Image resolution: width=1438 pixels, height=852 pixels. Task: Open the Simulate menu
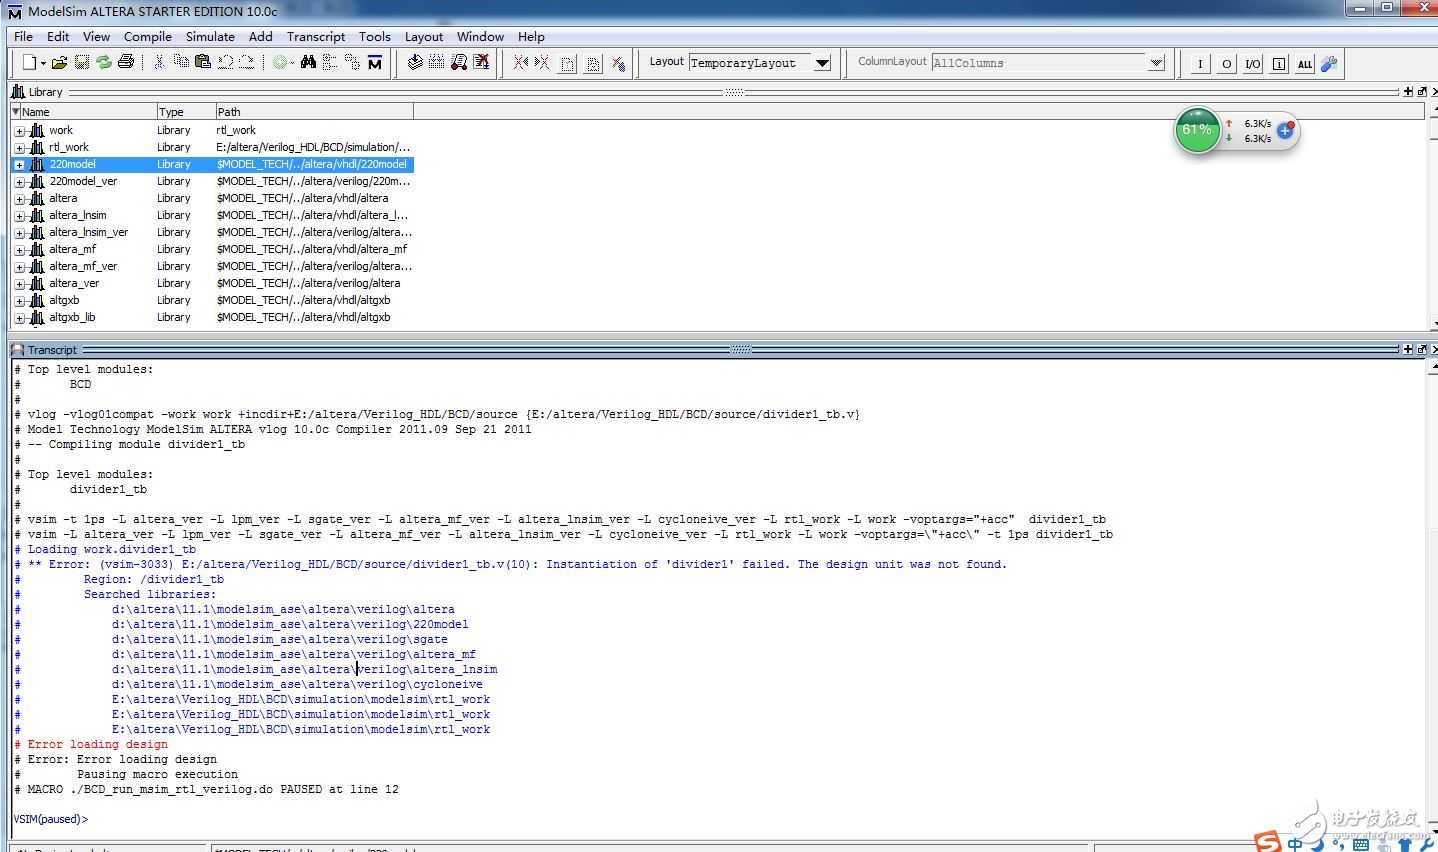pos(210,36)
